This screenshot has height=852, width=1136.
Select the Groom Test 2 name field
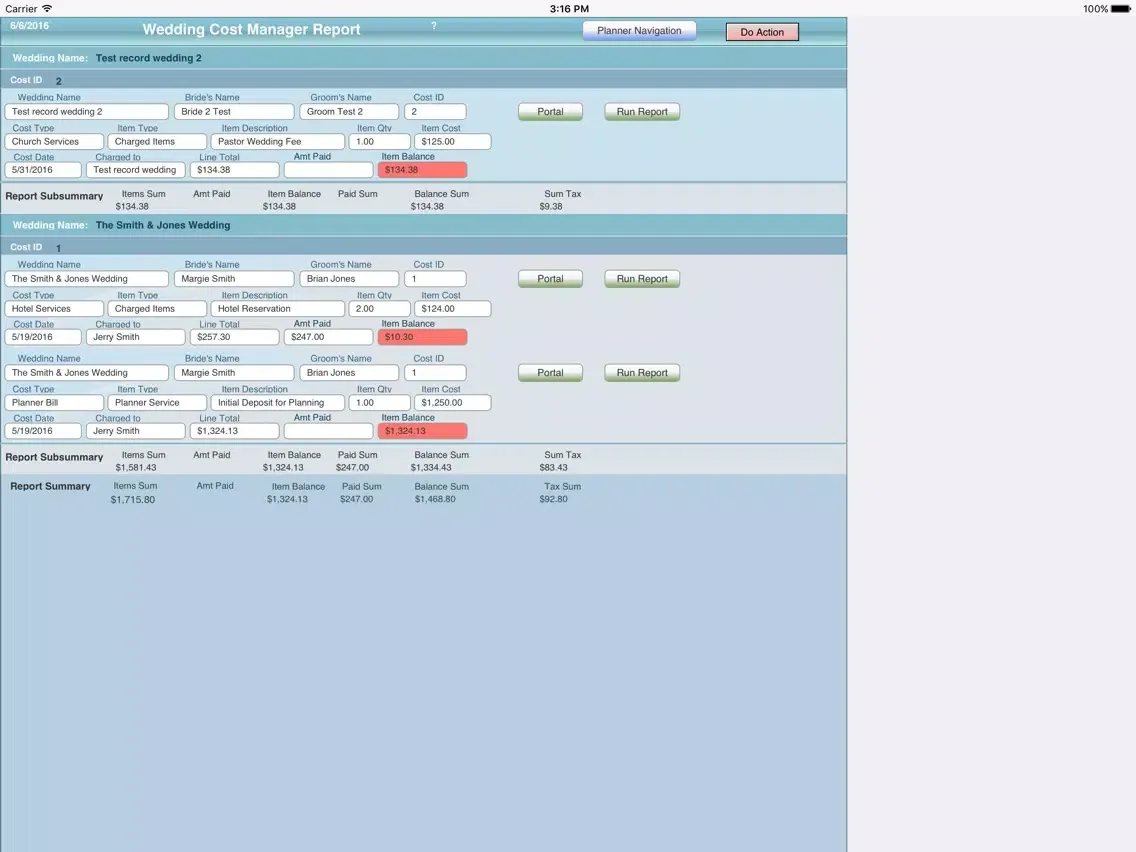[349, 112]
